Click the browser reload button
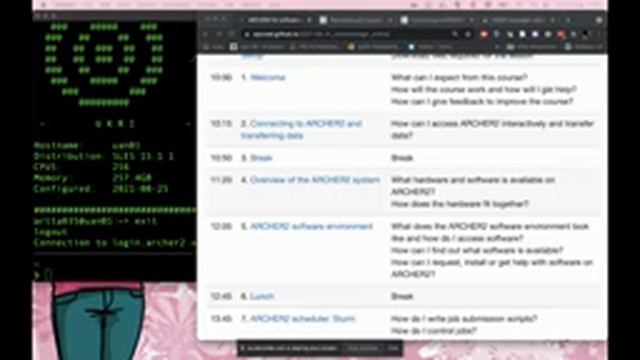Viewport: 640px width, 360px height. [232, 34]
